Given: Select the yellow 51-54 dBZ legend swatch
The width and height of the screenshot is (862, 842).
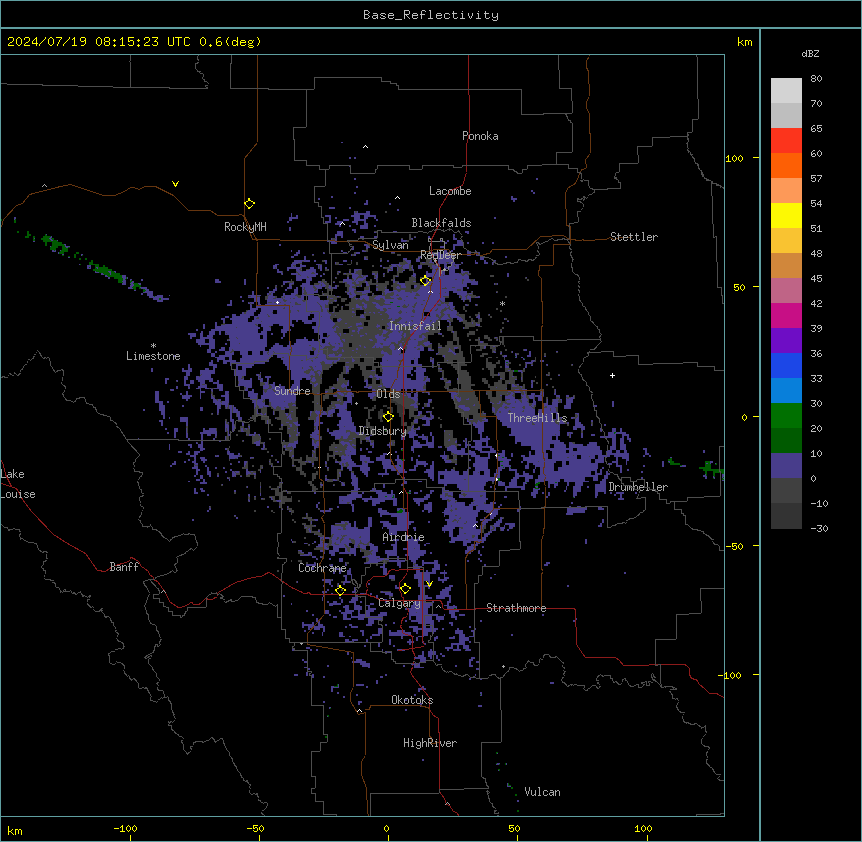Looking at the screenshot, I should (x=786, y=215).
